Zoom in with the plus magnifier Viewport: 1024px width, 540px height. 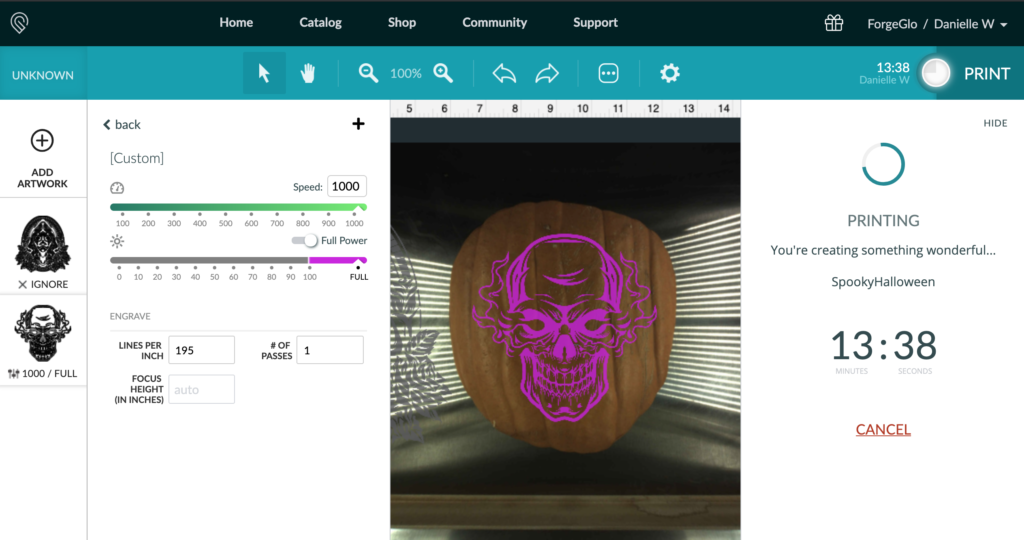point(443,72)
